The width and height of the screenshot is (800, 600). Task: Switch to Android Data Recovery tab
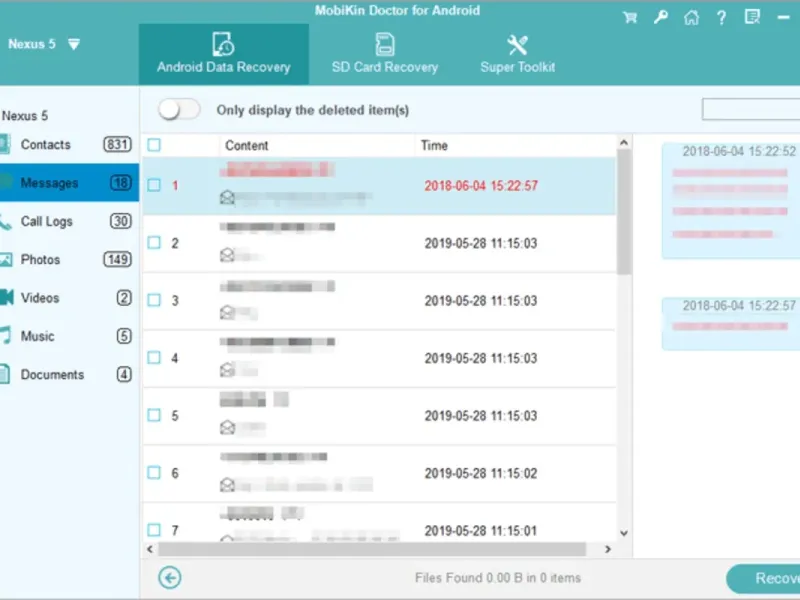pyautogui.click(x=223, y=54)
